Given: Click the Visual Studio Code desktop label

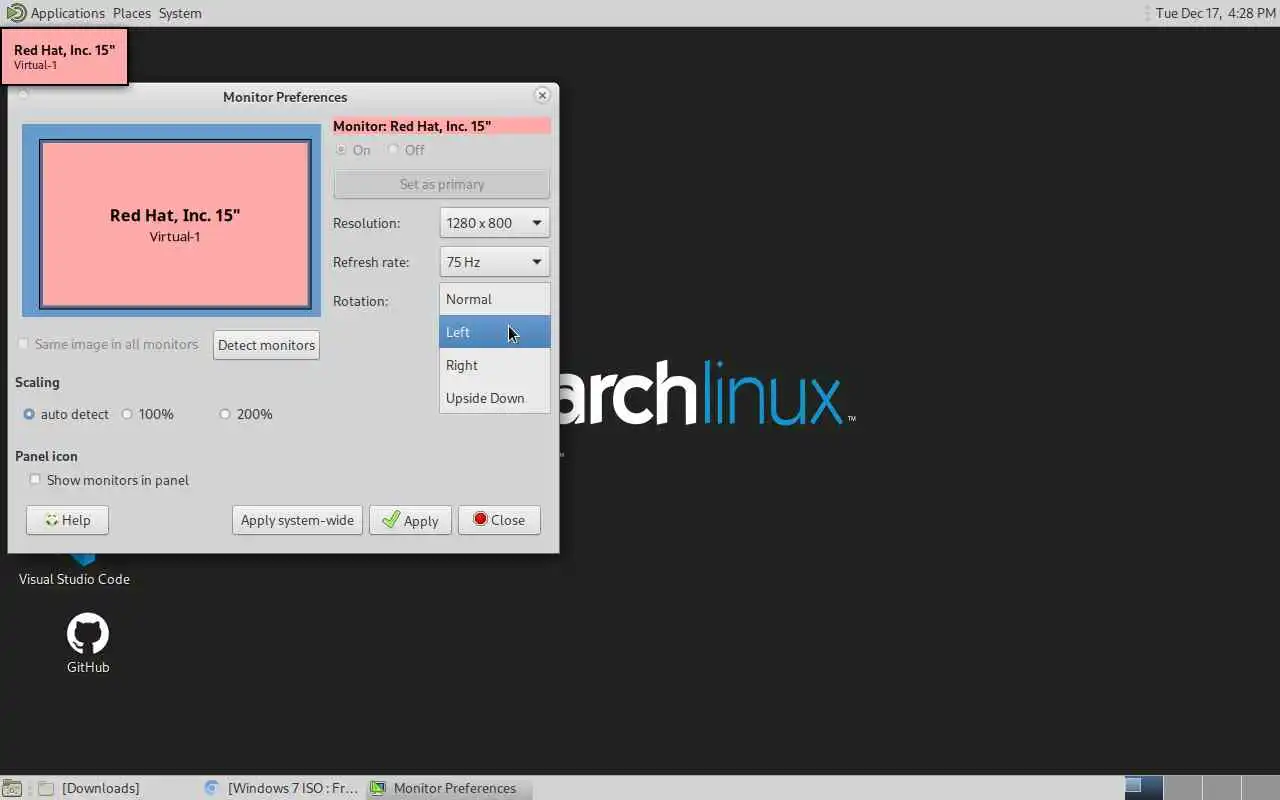Looking at the screenshot, I should [74, 579].
